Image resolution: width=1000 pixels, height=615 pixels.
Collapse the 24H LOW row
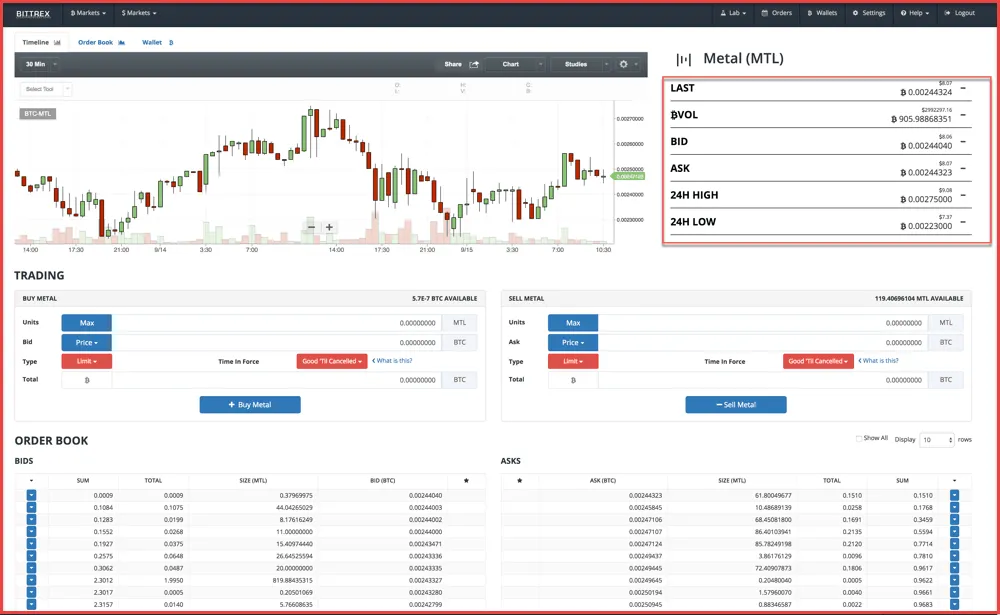(x=963, y=222)
